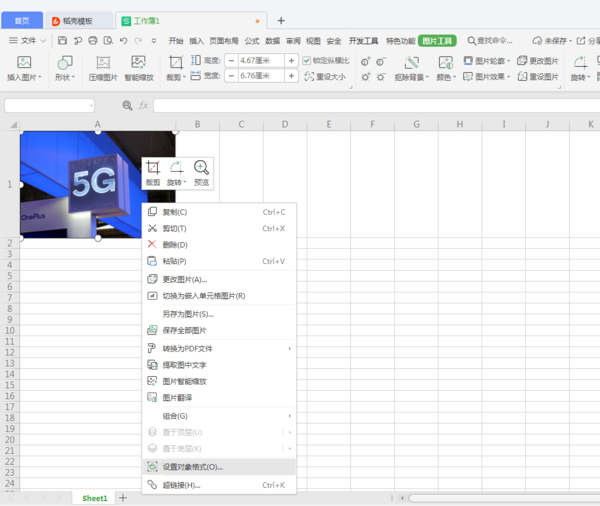Viewport: 600px width, 506px height.
Task: Click the increase contrast icon
Action: click(x=366, y=61)
